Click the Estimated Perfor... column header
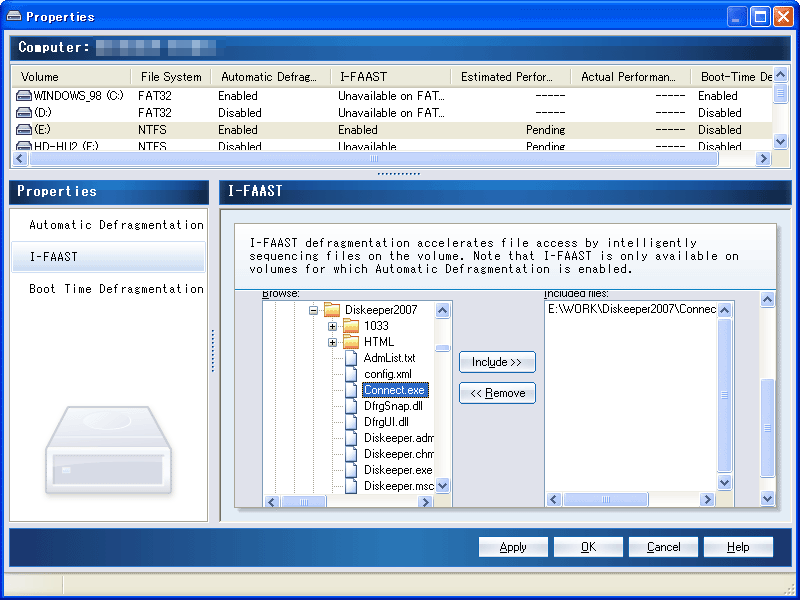Viewport: 800px width, 600px height. click(x=511, y=77)
